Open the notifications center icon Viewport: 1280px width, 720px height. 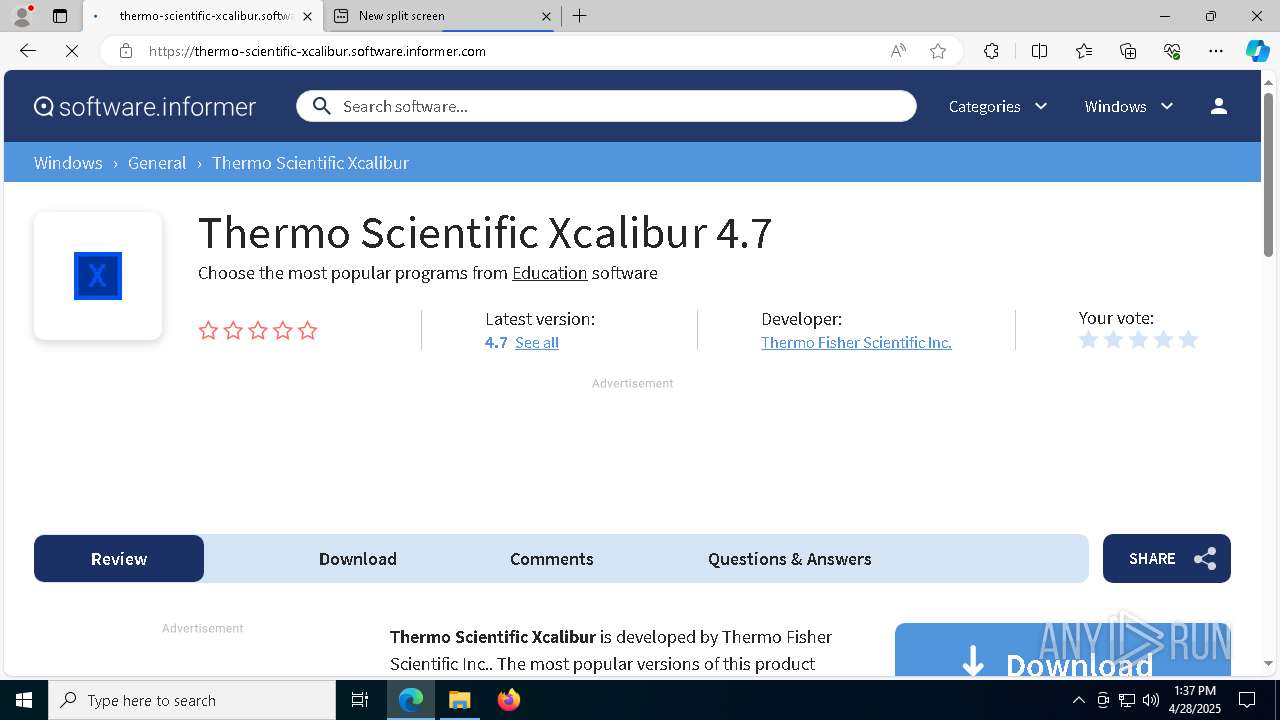[1247, 700]
